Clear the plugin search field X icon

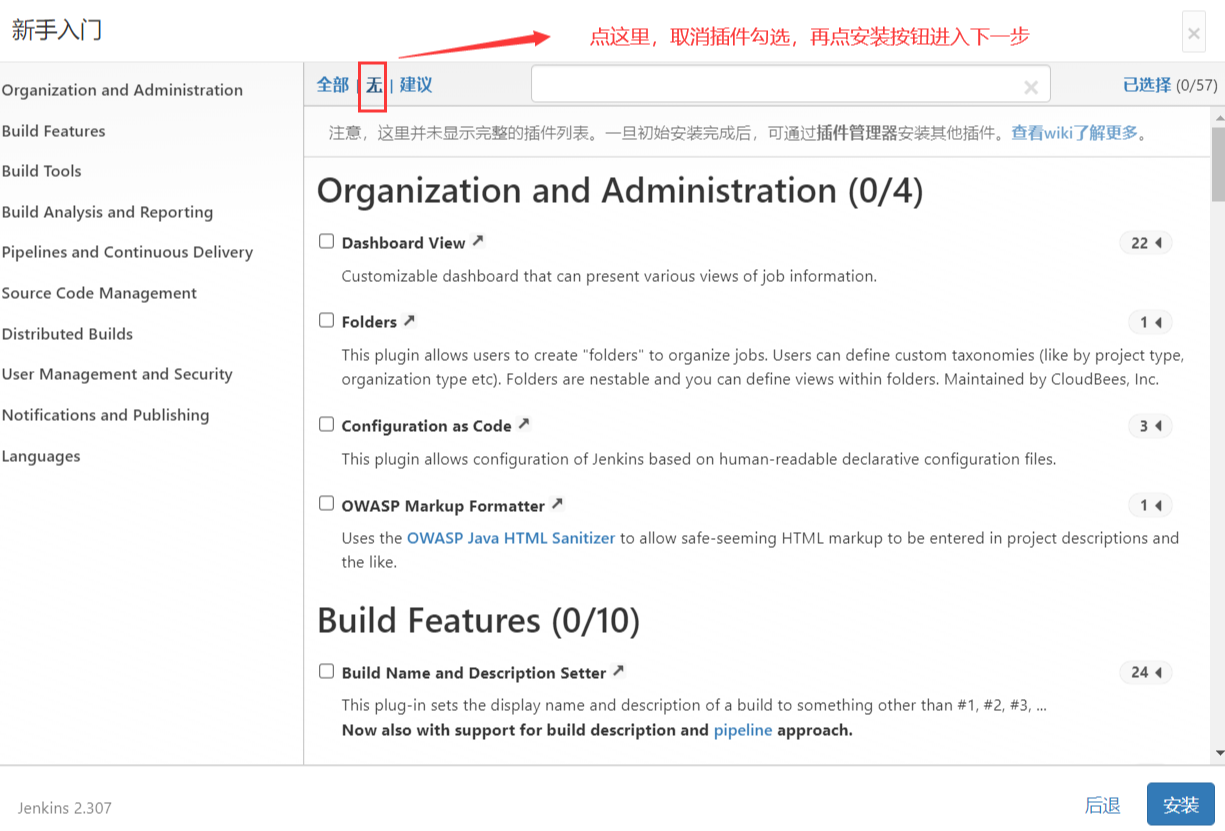coord(1031,87)
